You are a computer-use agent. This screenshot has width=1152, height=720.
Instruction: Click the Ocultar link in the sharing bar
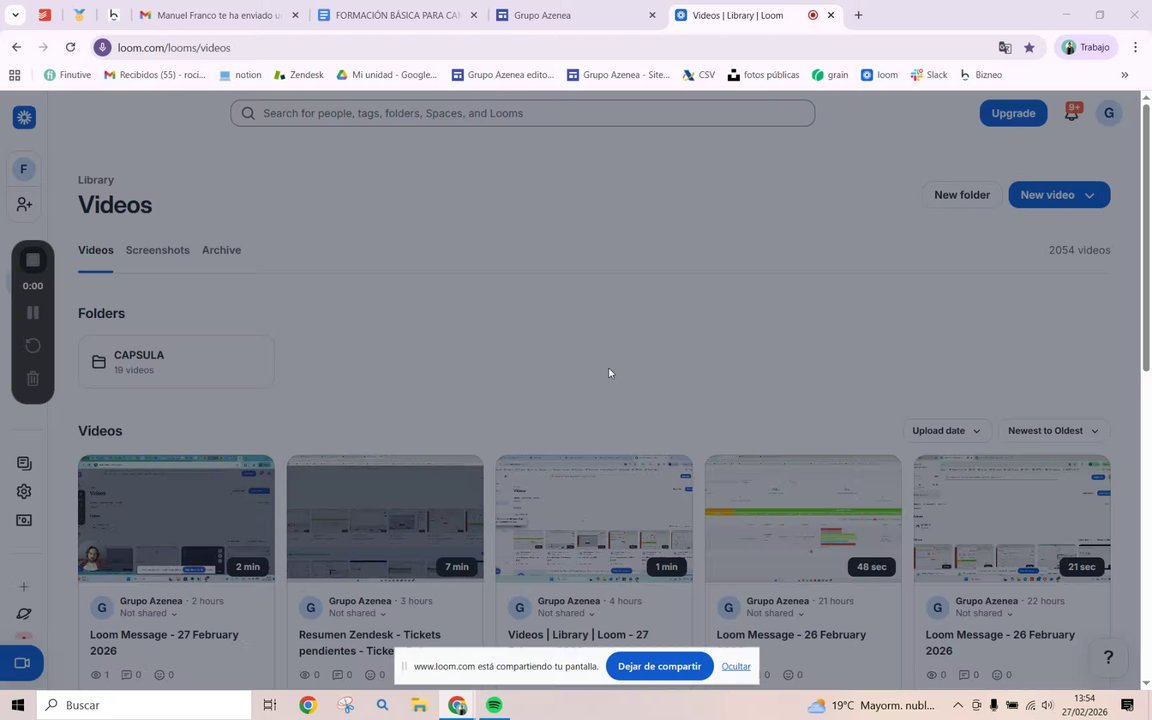[735, 666]
